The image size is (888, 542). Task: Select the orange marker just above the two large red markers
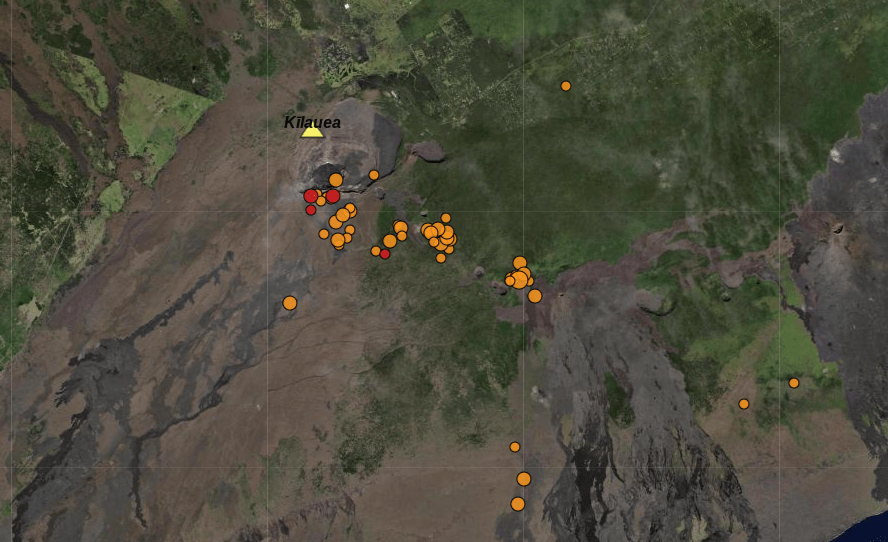pyautogui.click(x=336, y=180)
